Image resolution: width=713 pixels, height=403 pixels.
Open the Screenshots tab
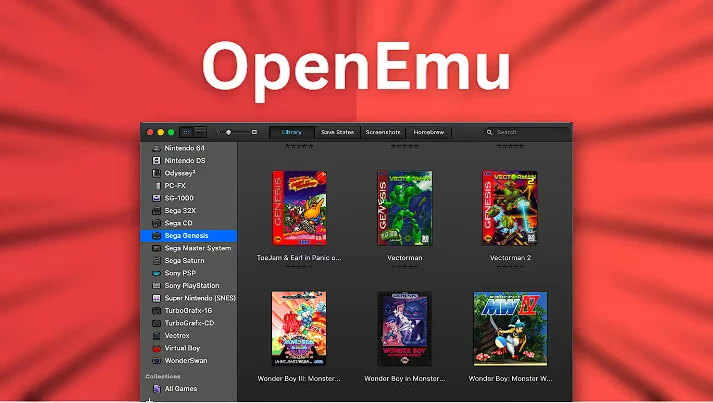click(383, 132)
